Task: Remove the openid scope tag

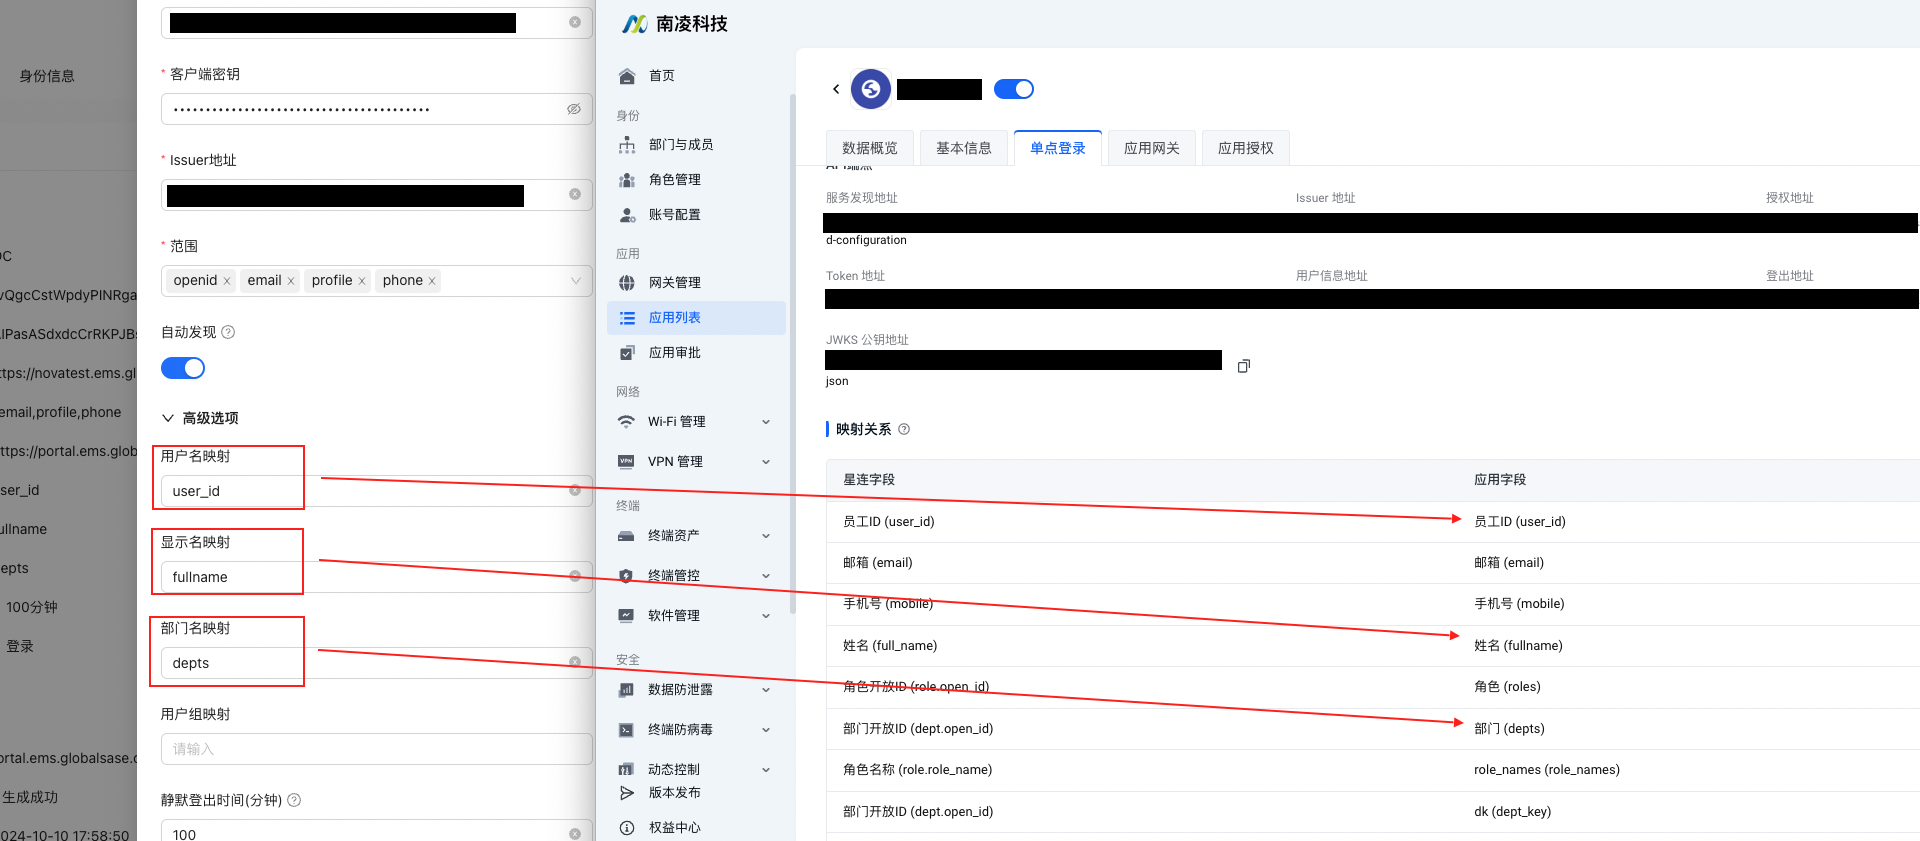Action: pyautogui.click(x=227, y=282)
